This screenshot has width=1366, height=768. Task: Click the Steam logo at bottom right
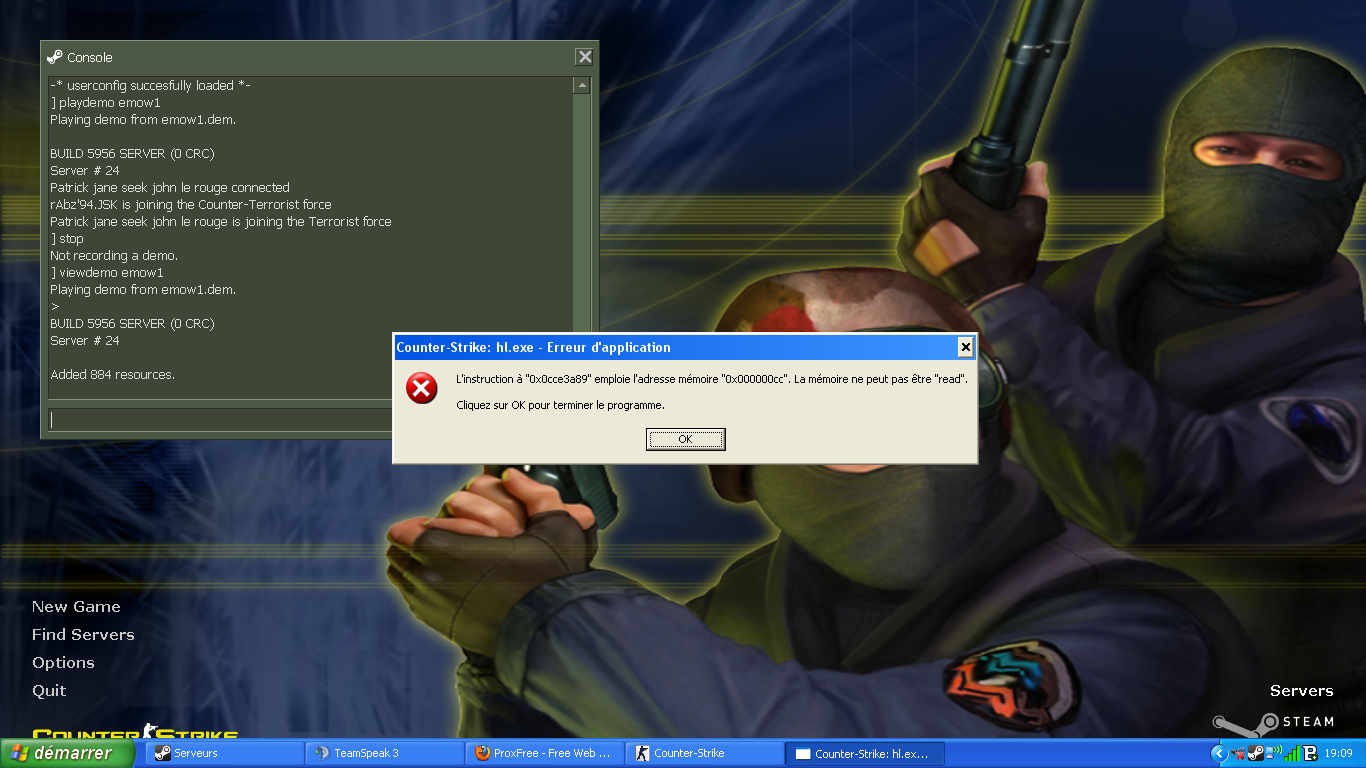(1273, 722)
